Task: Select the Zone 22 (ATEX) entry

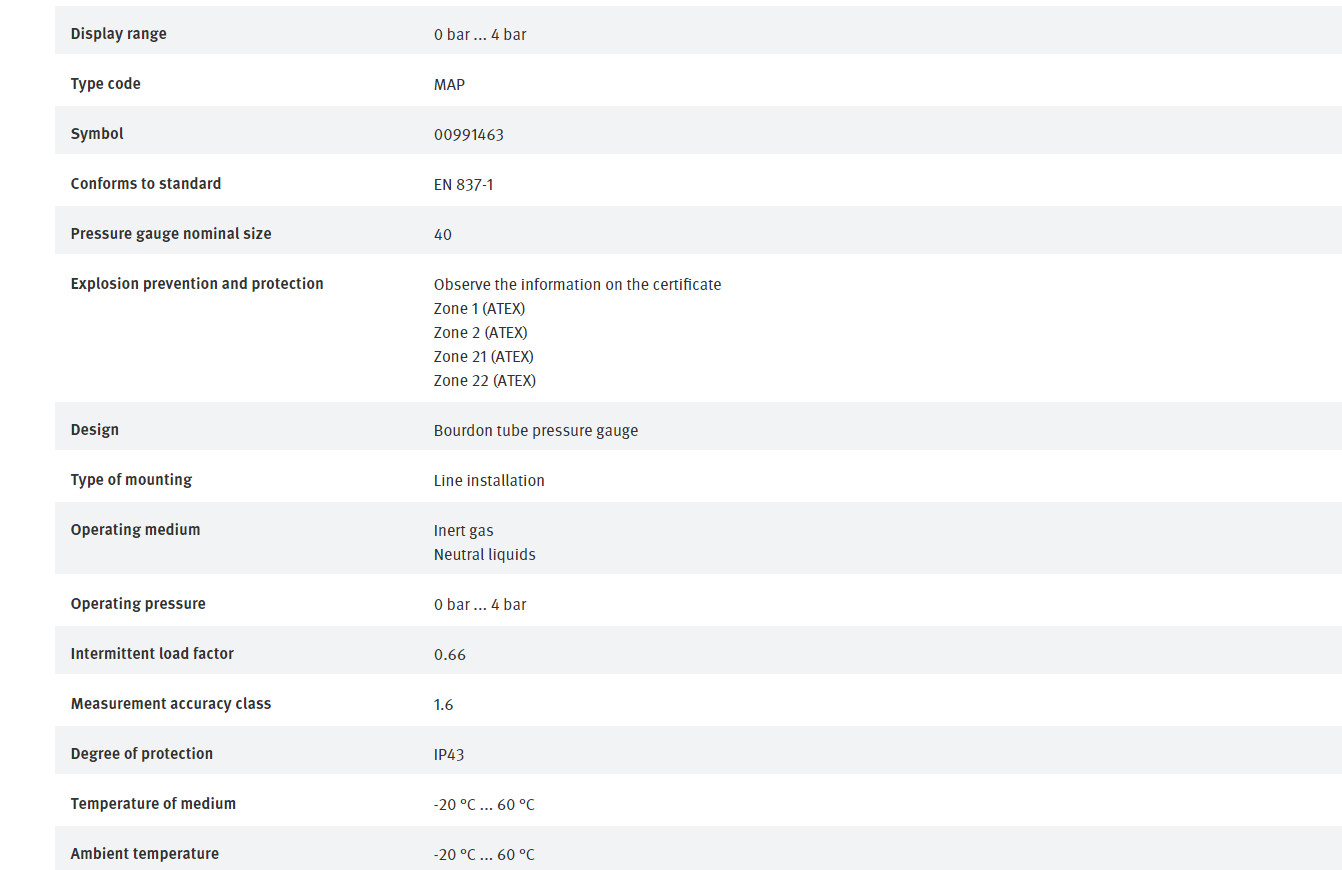Action: coord(485,381)
